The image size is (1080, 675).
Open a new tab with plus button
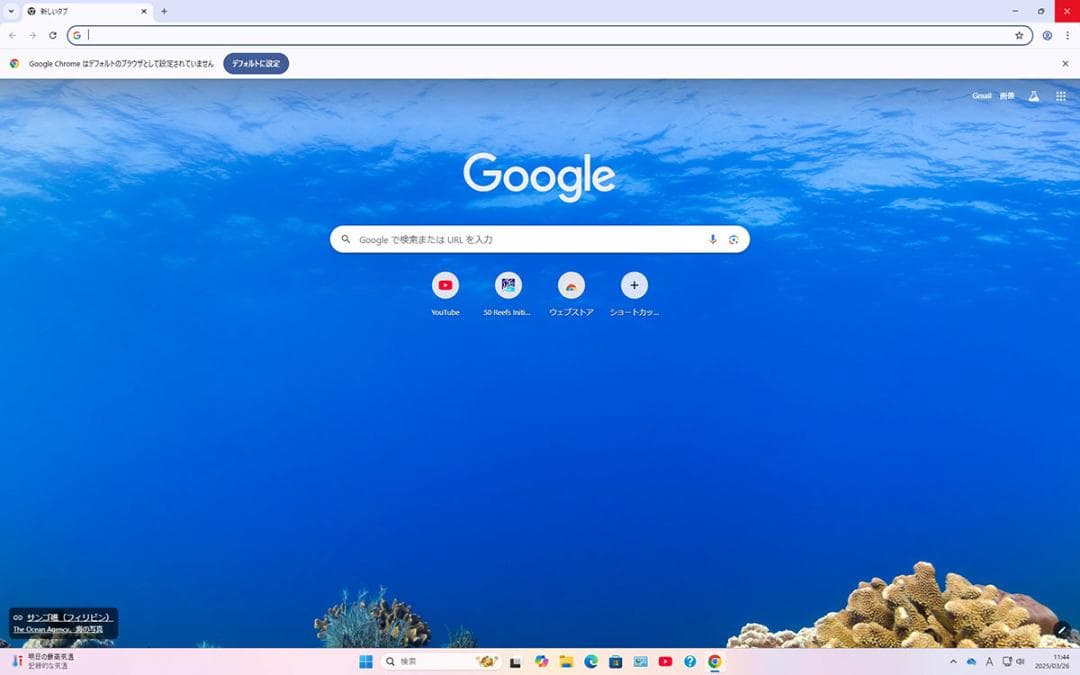pos(164,11)
